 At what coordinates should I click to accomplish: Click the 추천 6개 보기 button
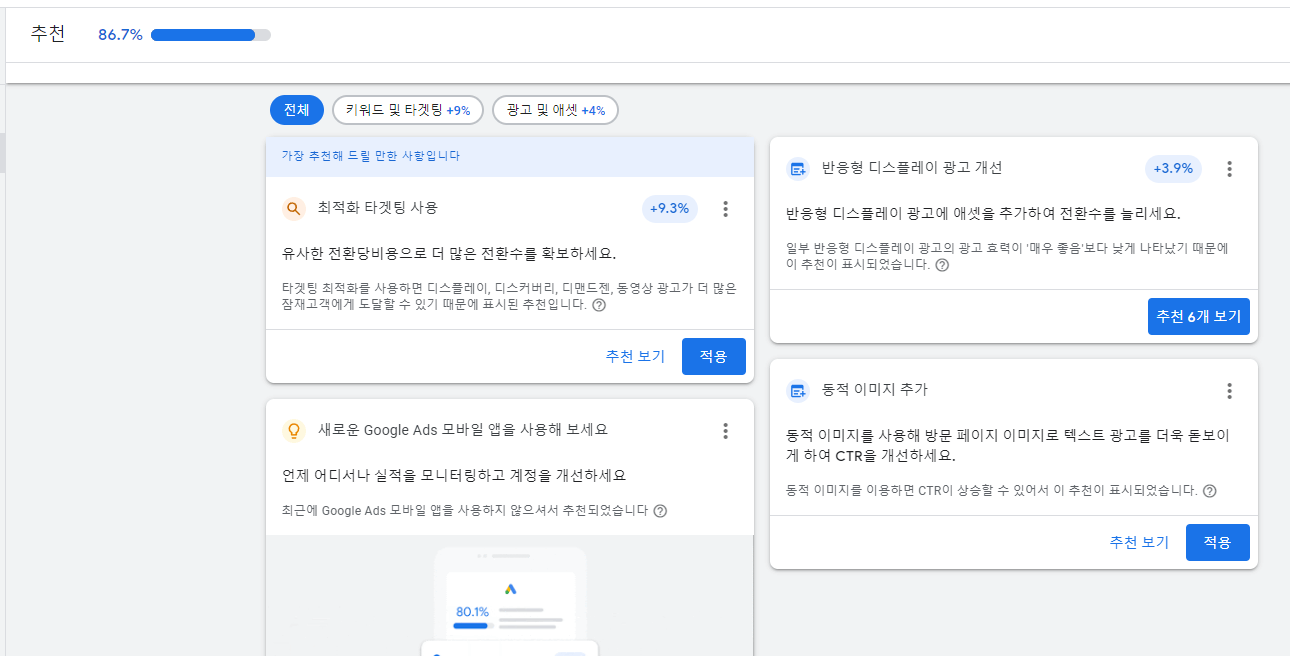click(x=1199, y=316)
